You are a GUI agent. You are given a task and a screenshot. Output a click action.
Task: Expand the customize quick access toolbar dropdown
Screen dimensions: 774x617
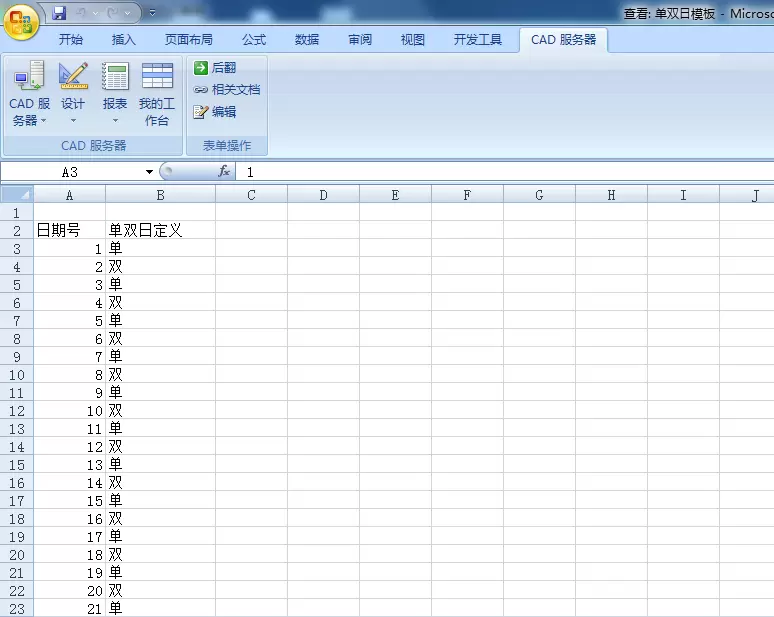152,13
